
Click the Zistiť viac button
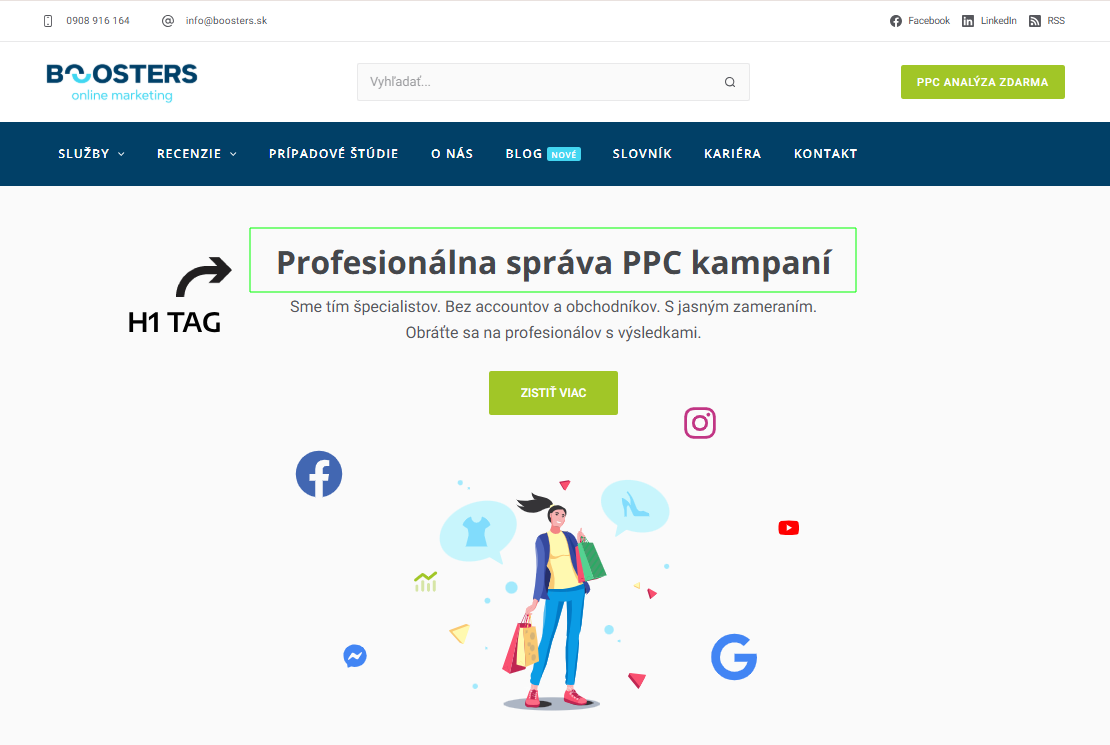point(554,393)
